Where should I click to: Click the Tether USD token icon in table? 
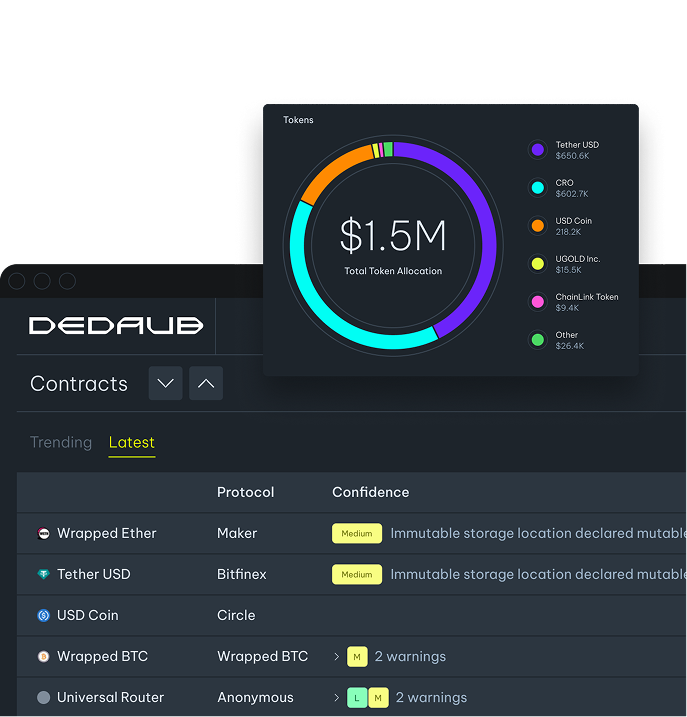[x=43, y=575]
